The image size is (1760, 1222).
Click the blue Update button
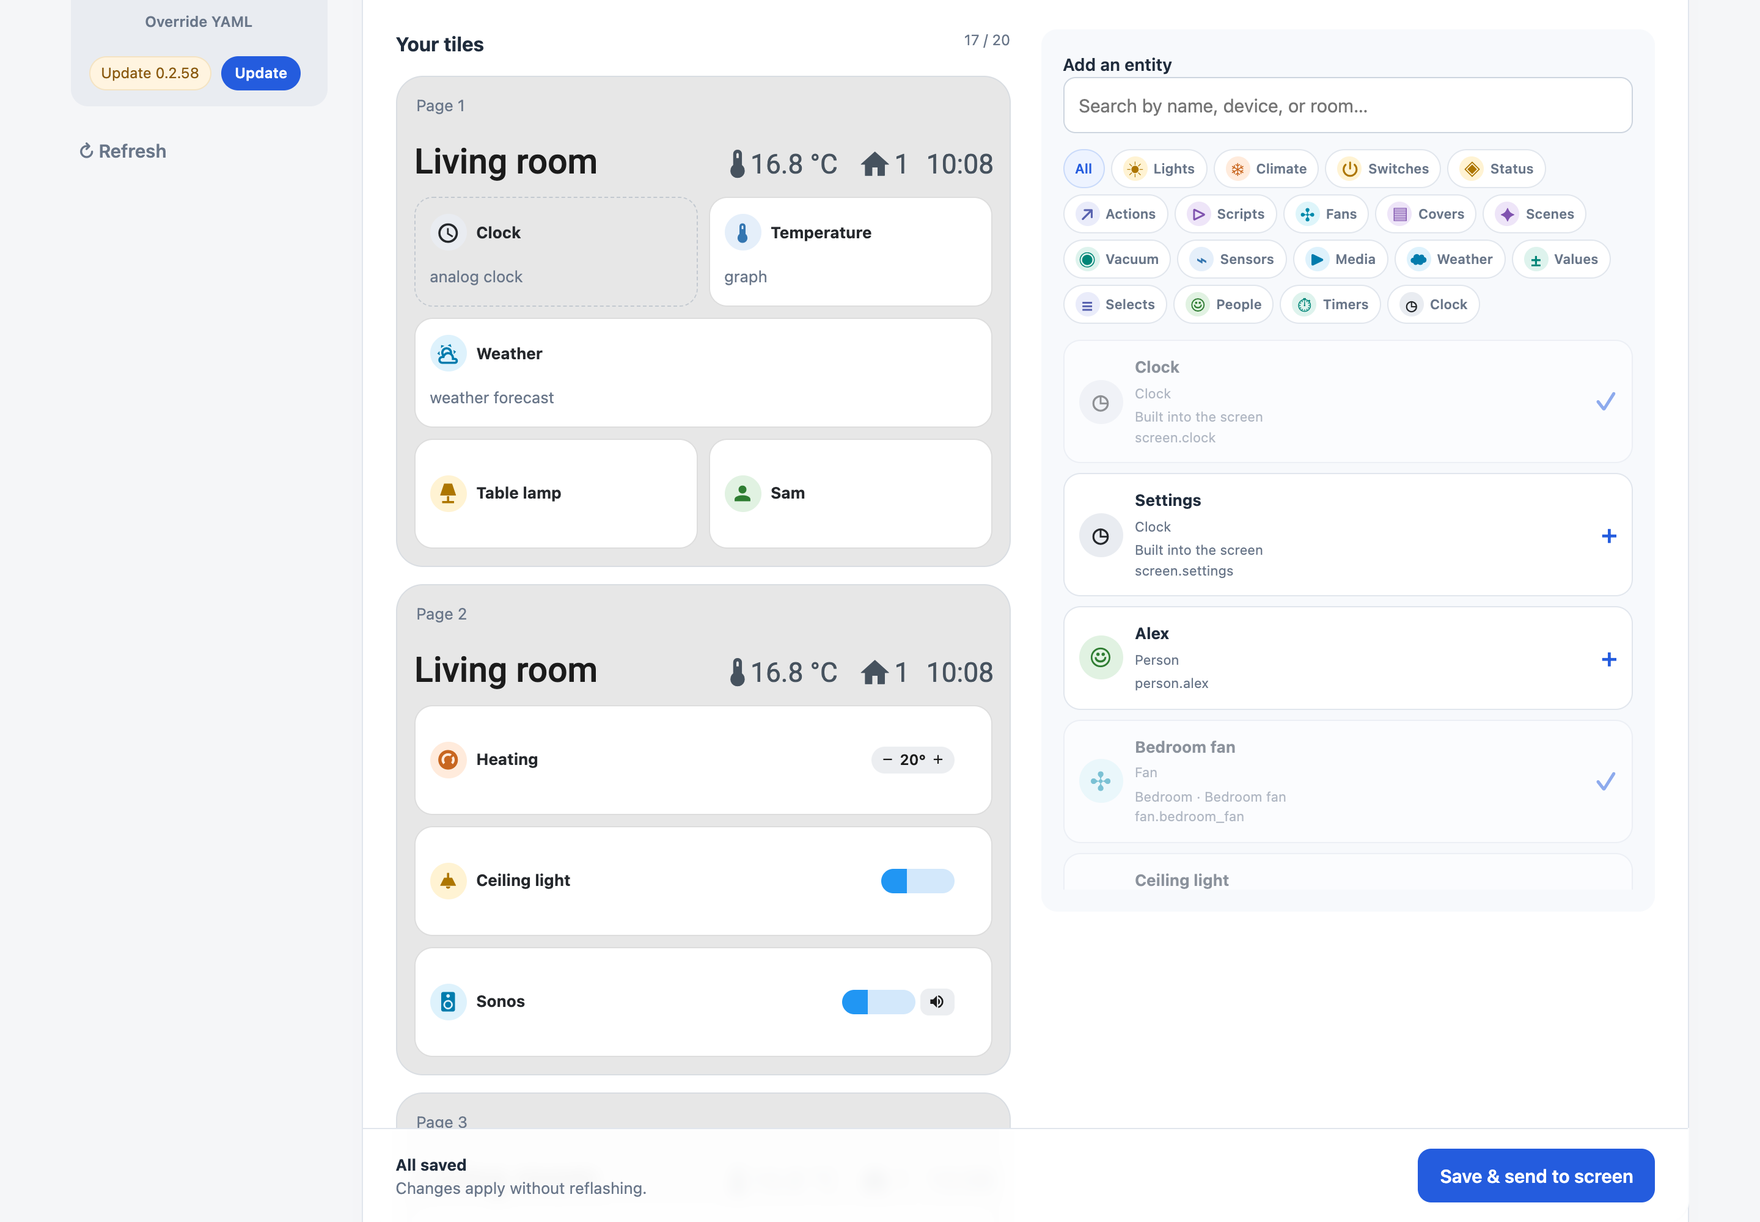261,73
